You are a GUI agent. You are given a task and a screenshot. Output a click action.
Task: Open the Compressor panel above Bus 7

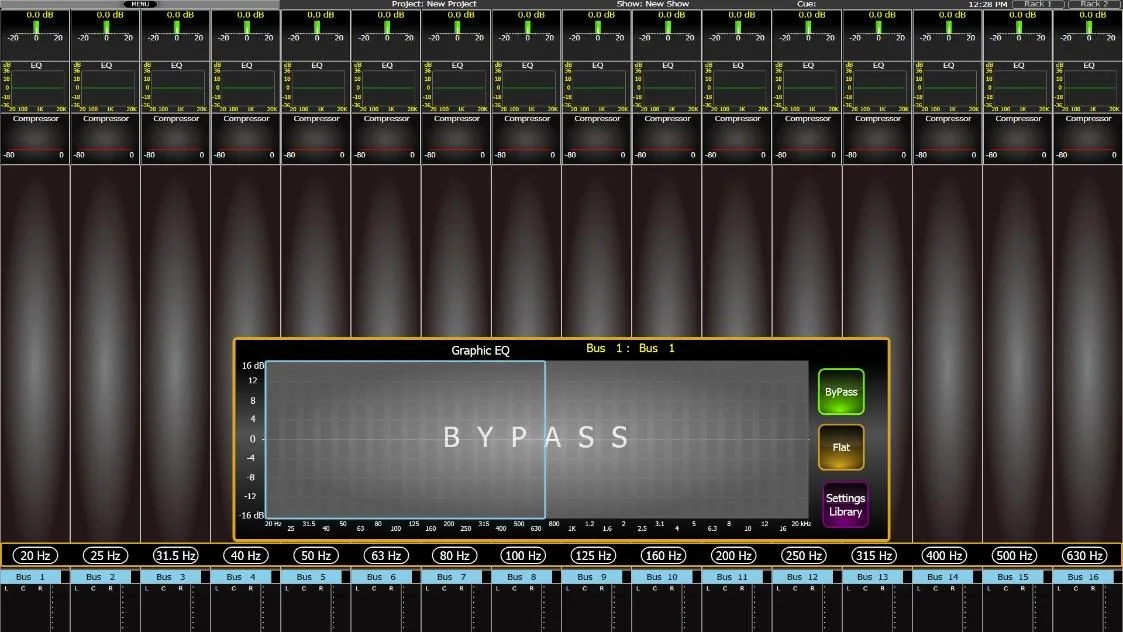(x=456, y=138)
